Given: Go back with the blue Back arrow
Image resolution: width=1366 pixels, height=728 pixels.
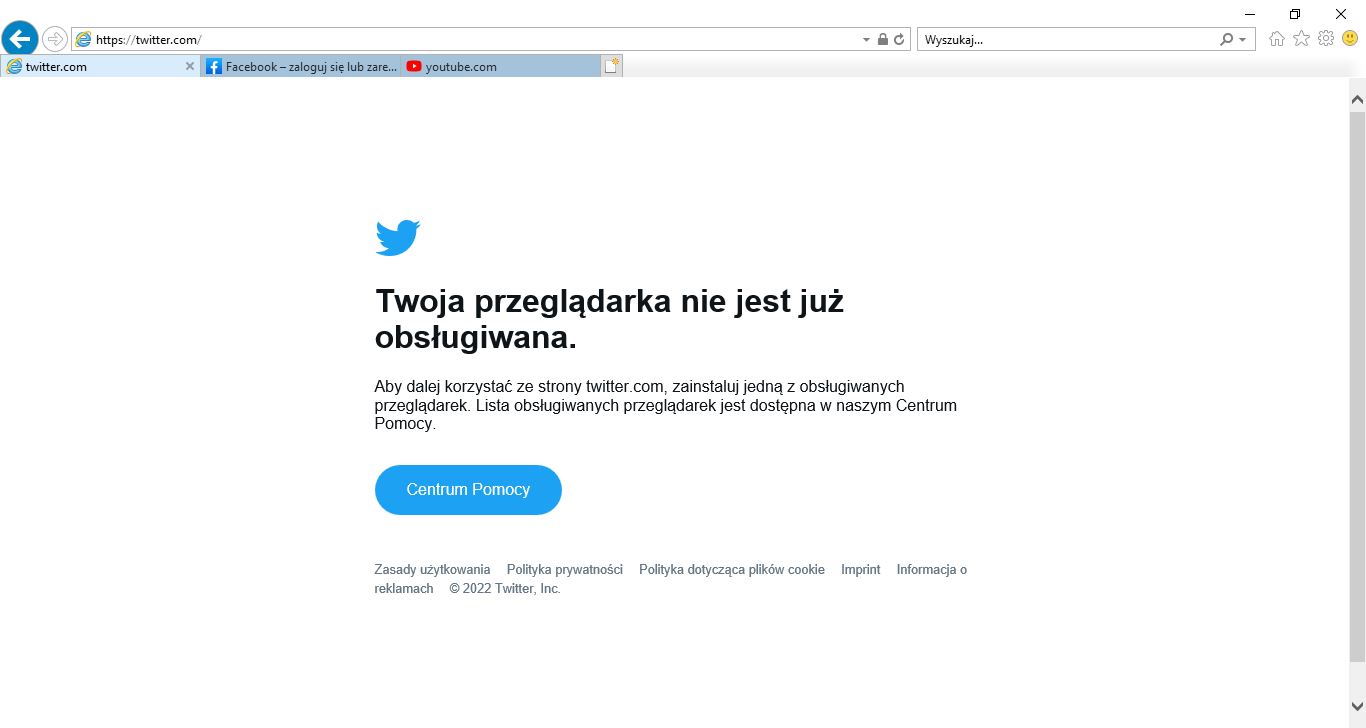Looking at the screenshot, I should 20,39.
